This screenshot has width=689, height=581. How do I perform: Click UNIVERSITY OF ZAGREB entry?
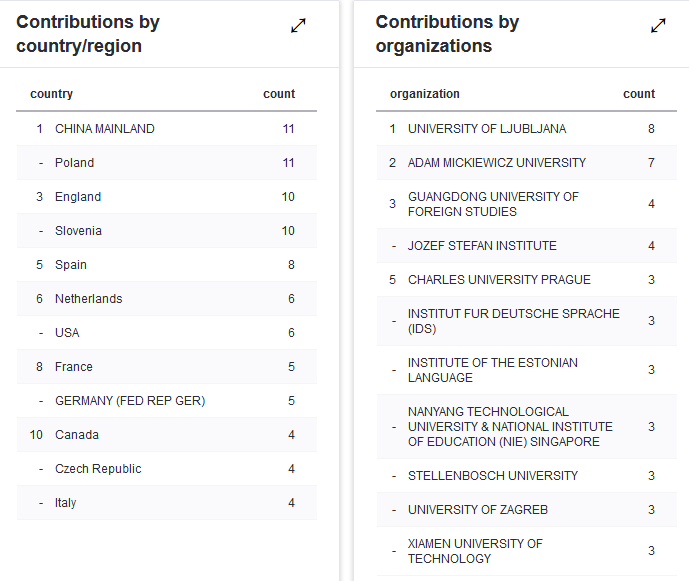[x=478, y=510]
